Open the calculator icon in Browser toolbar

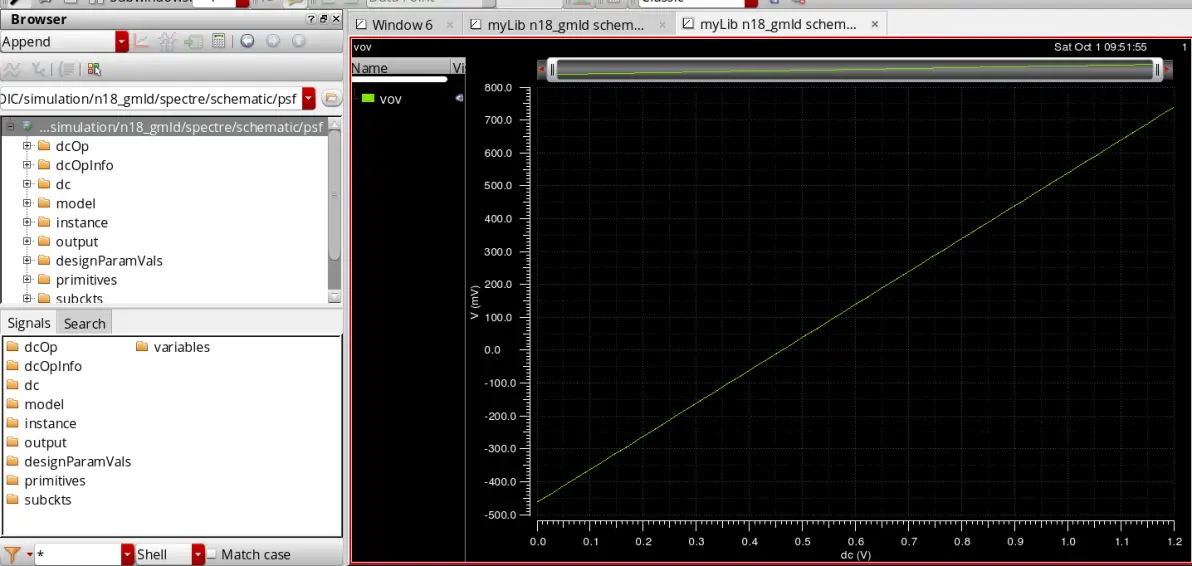pyautogui.click(x=219, y=42)
